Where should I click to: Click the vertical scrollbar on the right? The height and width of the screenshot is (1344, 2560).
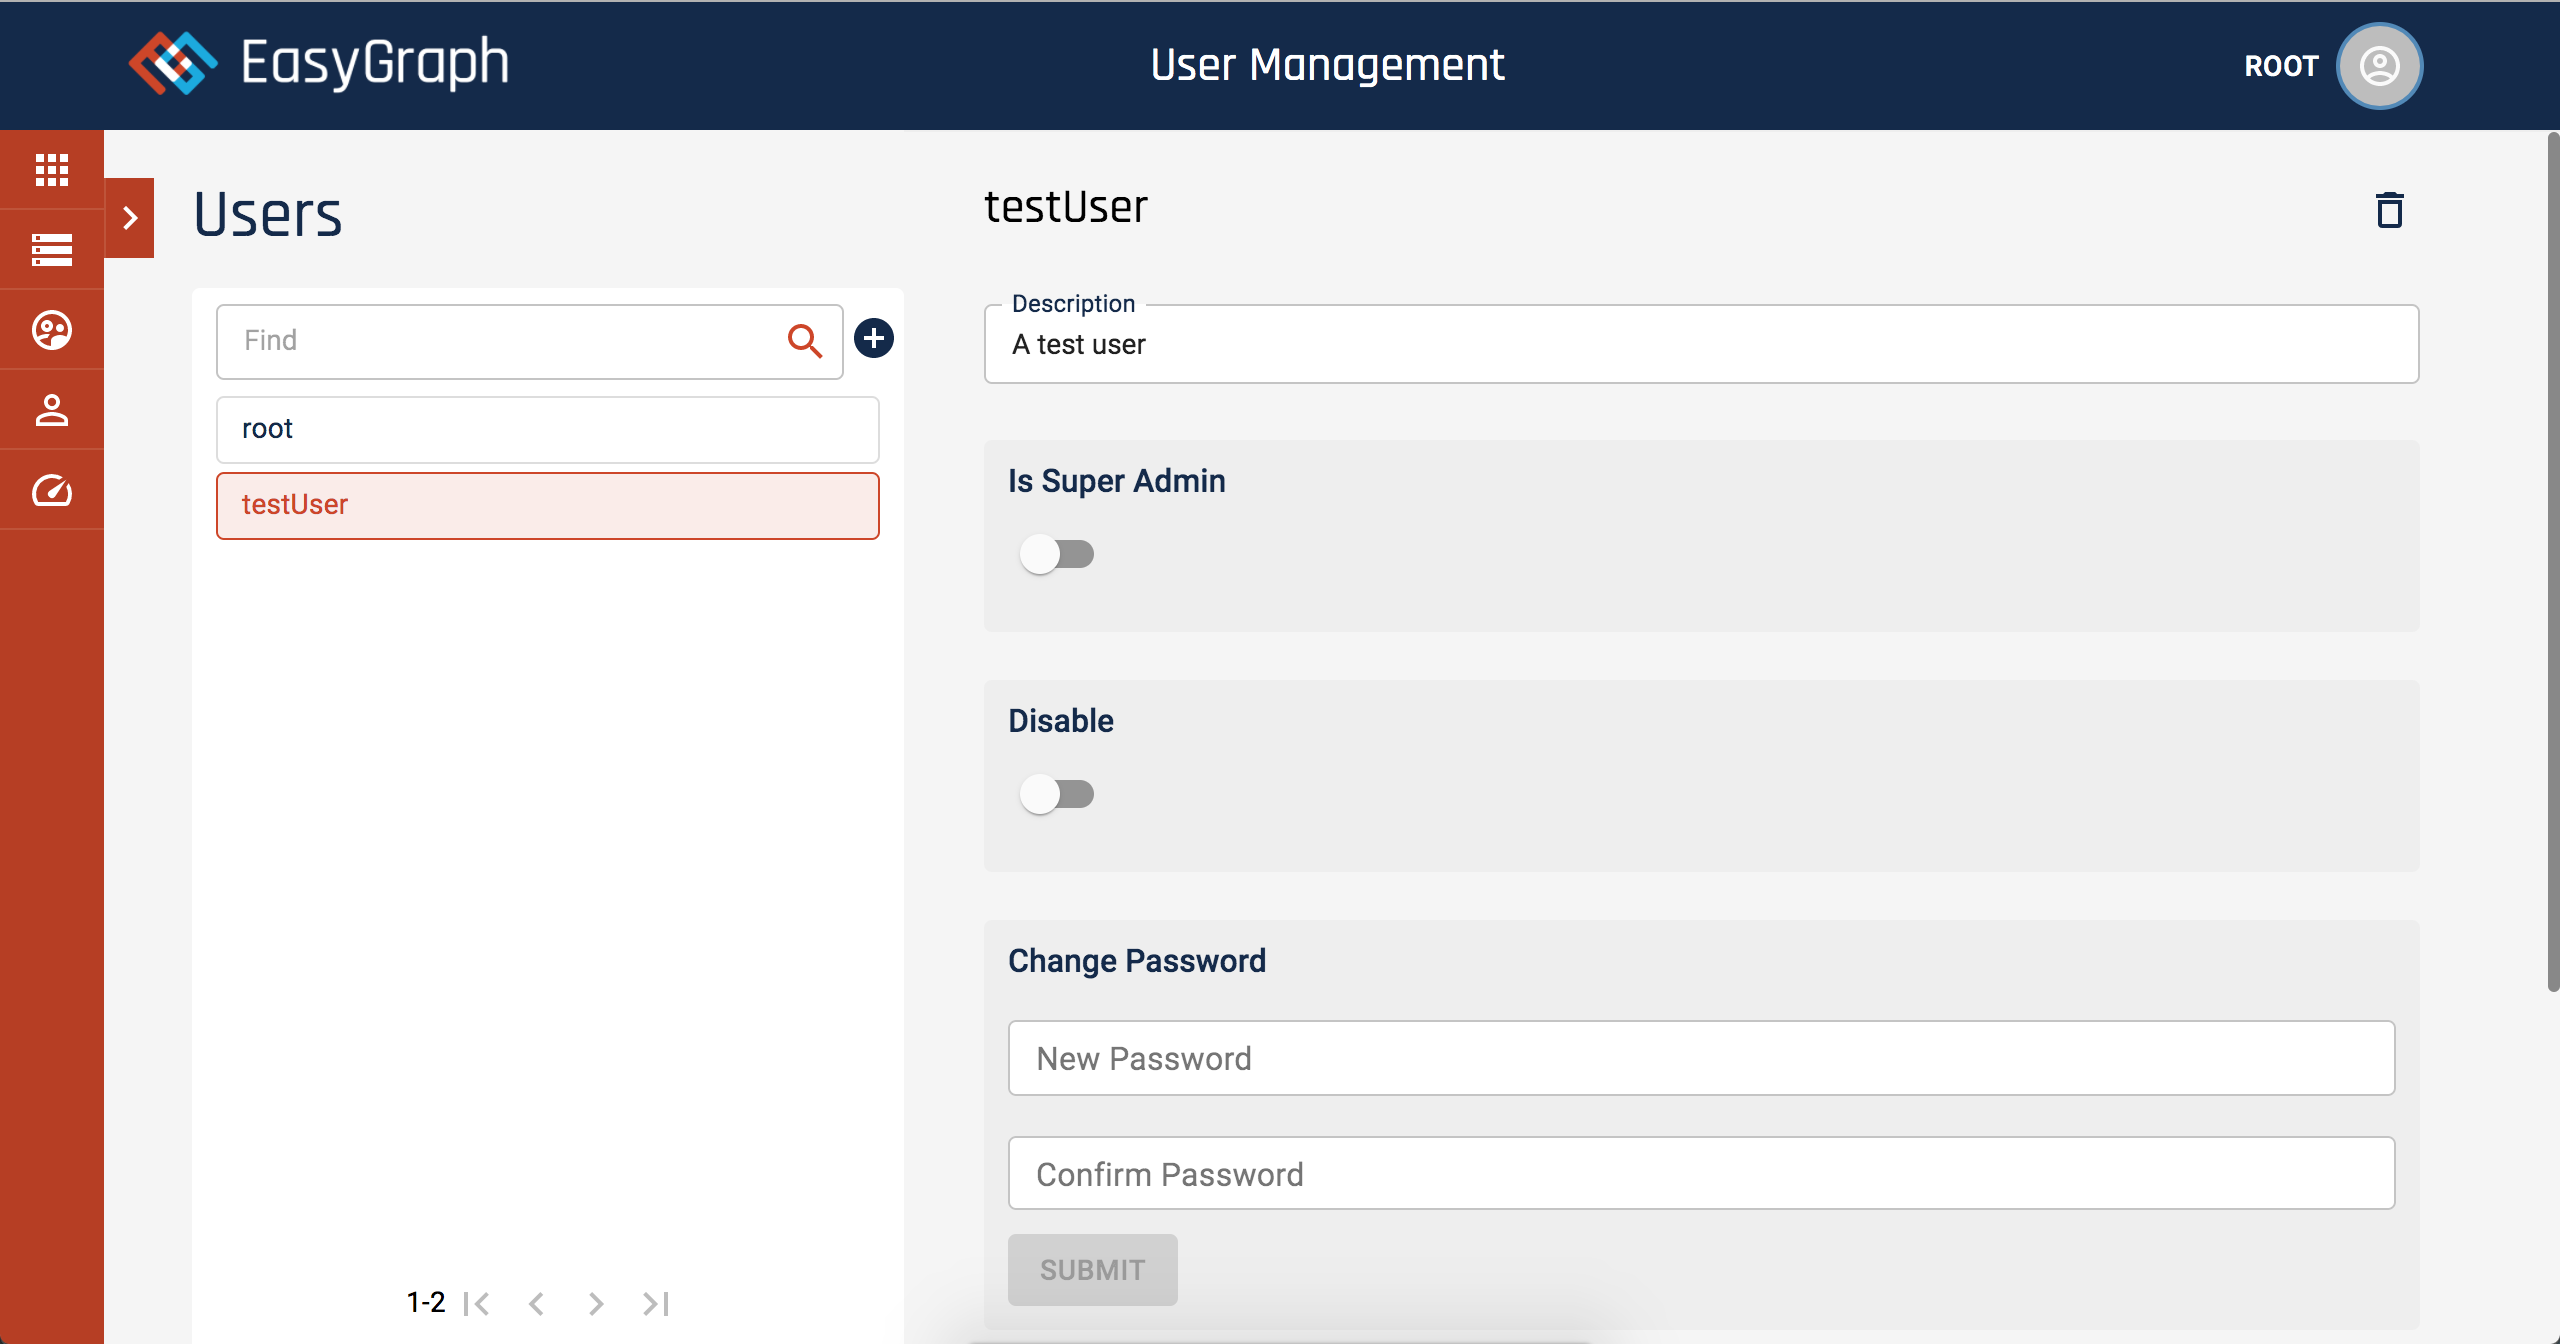pos(2552,560)
